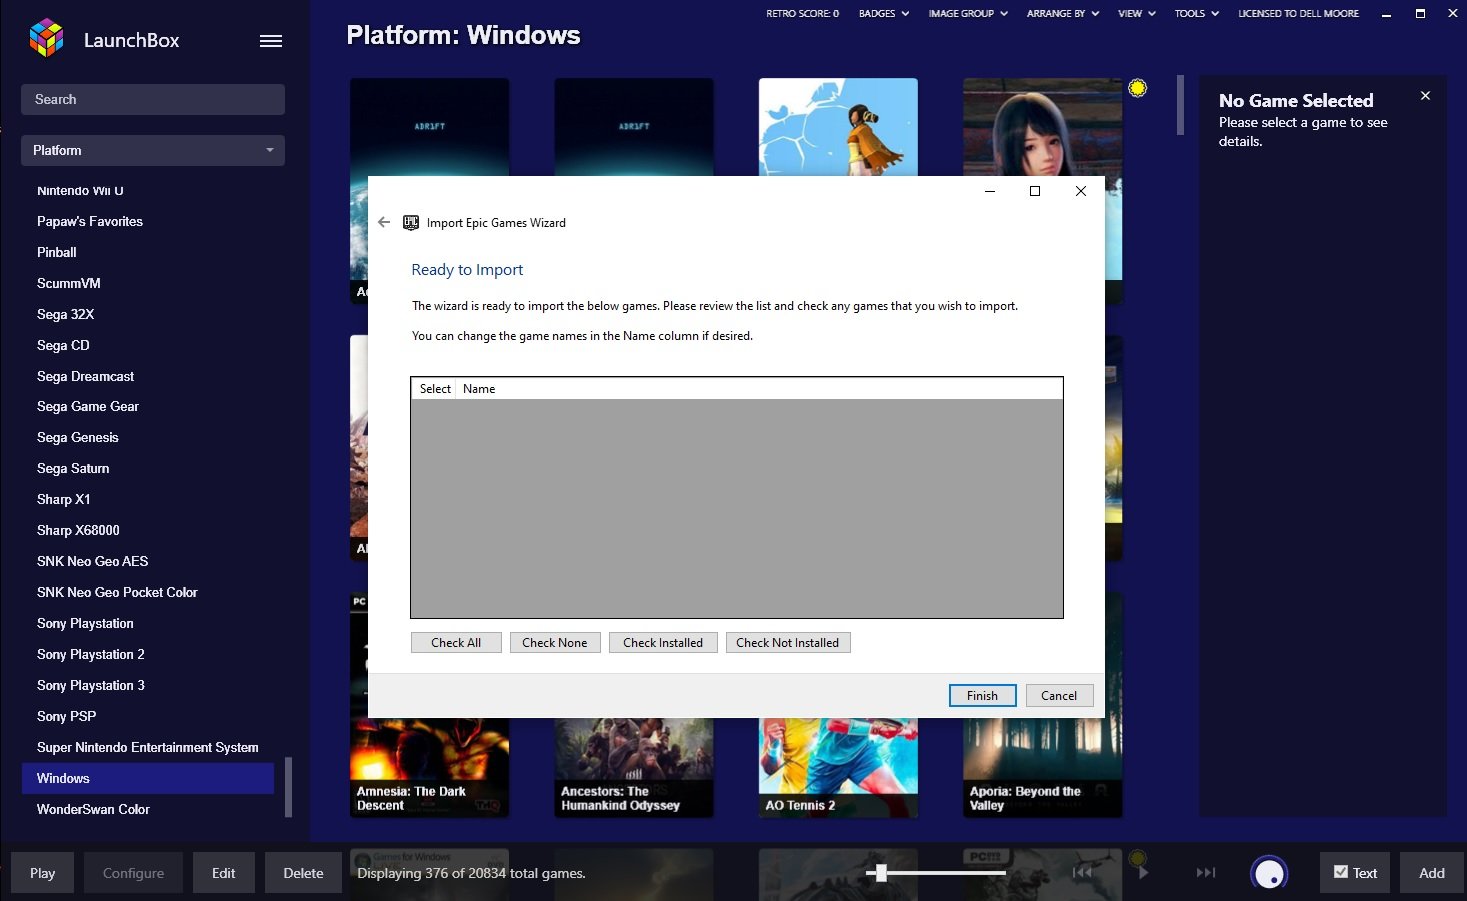Image resolution: width=1467 pixels, height=901 pixels.
Task: Open Aporia: Beyond the Valley cover
Action: point(1042,768)
